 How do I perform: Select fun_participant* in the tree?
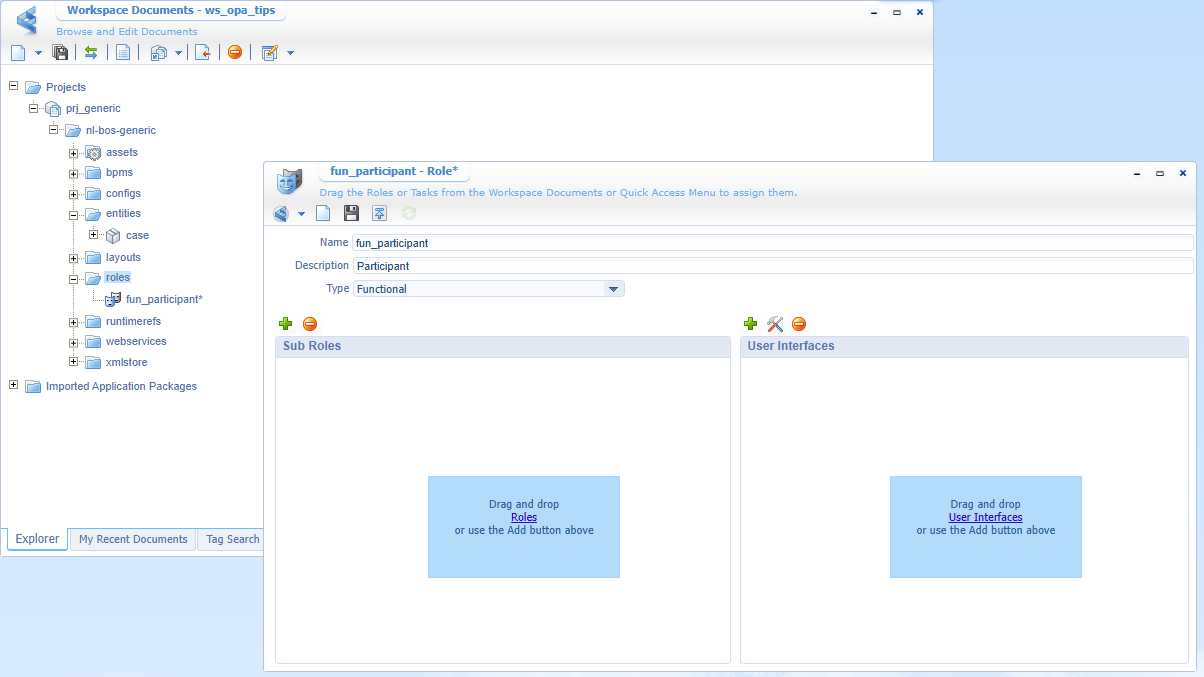[x=164, y=299]
